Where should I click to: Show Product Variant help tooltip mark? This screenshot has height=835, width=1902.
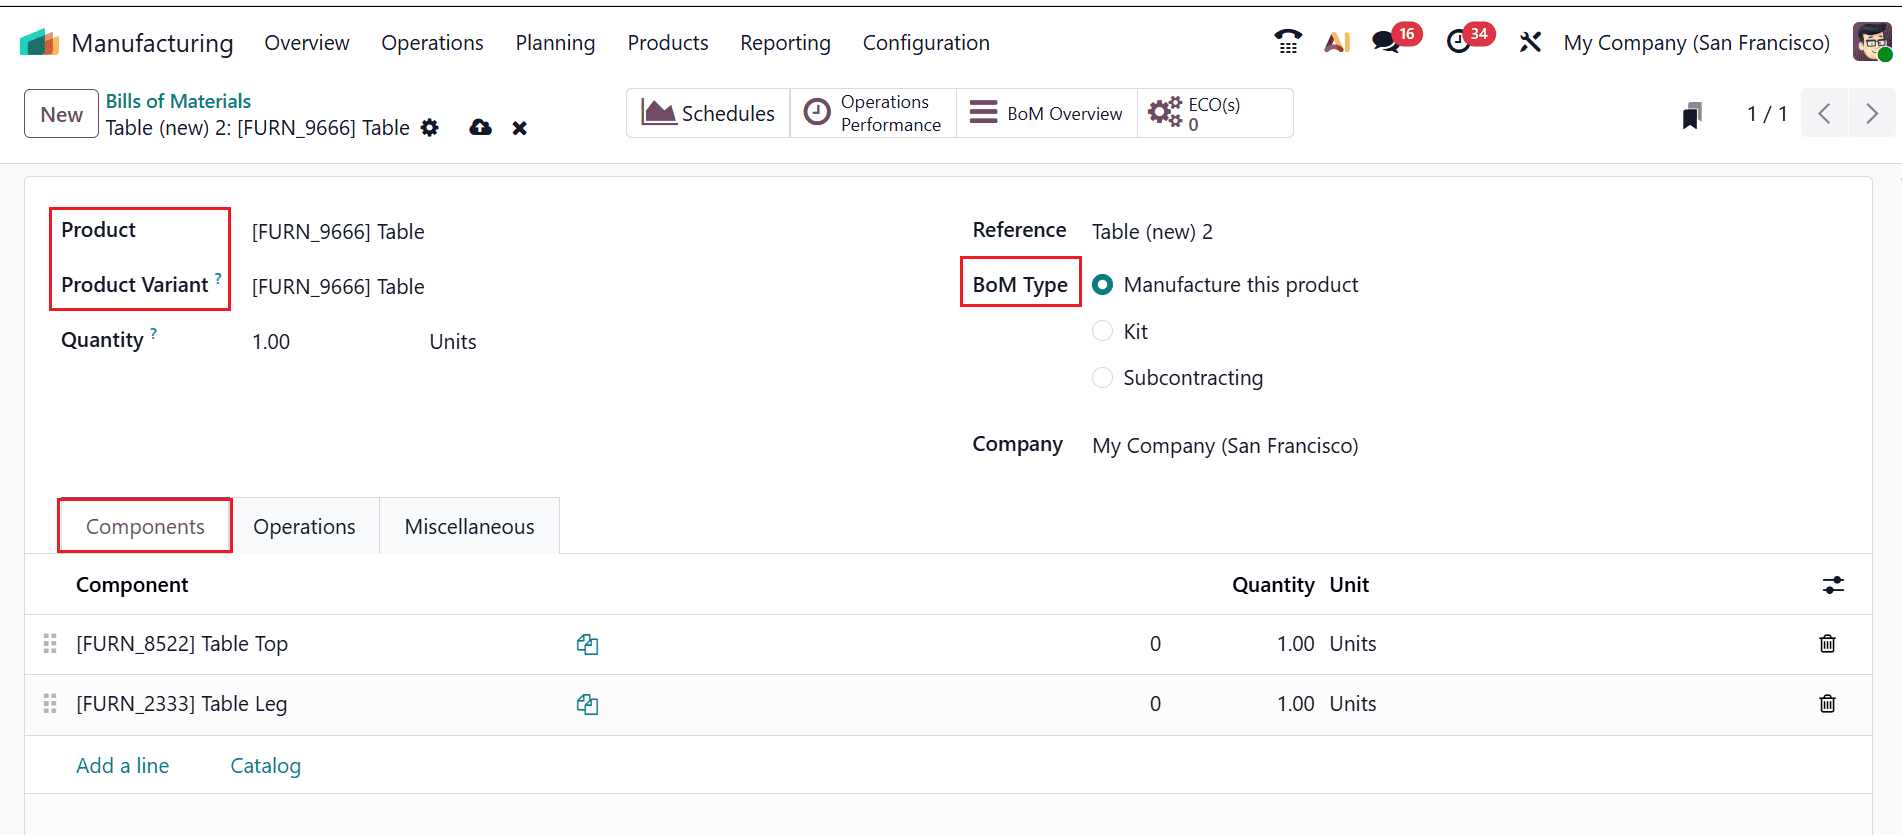pyautogui.click(x=218, y=279)
